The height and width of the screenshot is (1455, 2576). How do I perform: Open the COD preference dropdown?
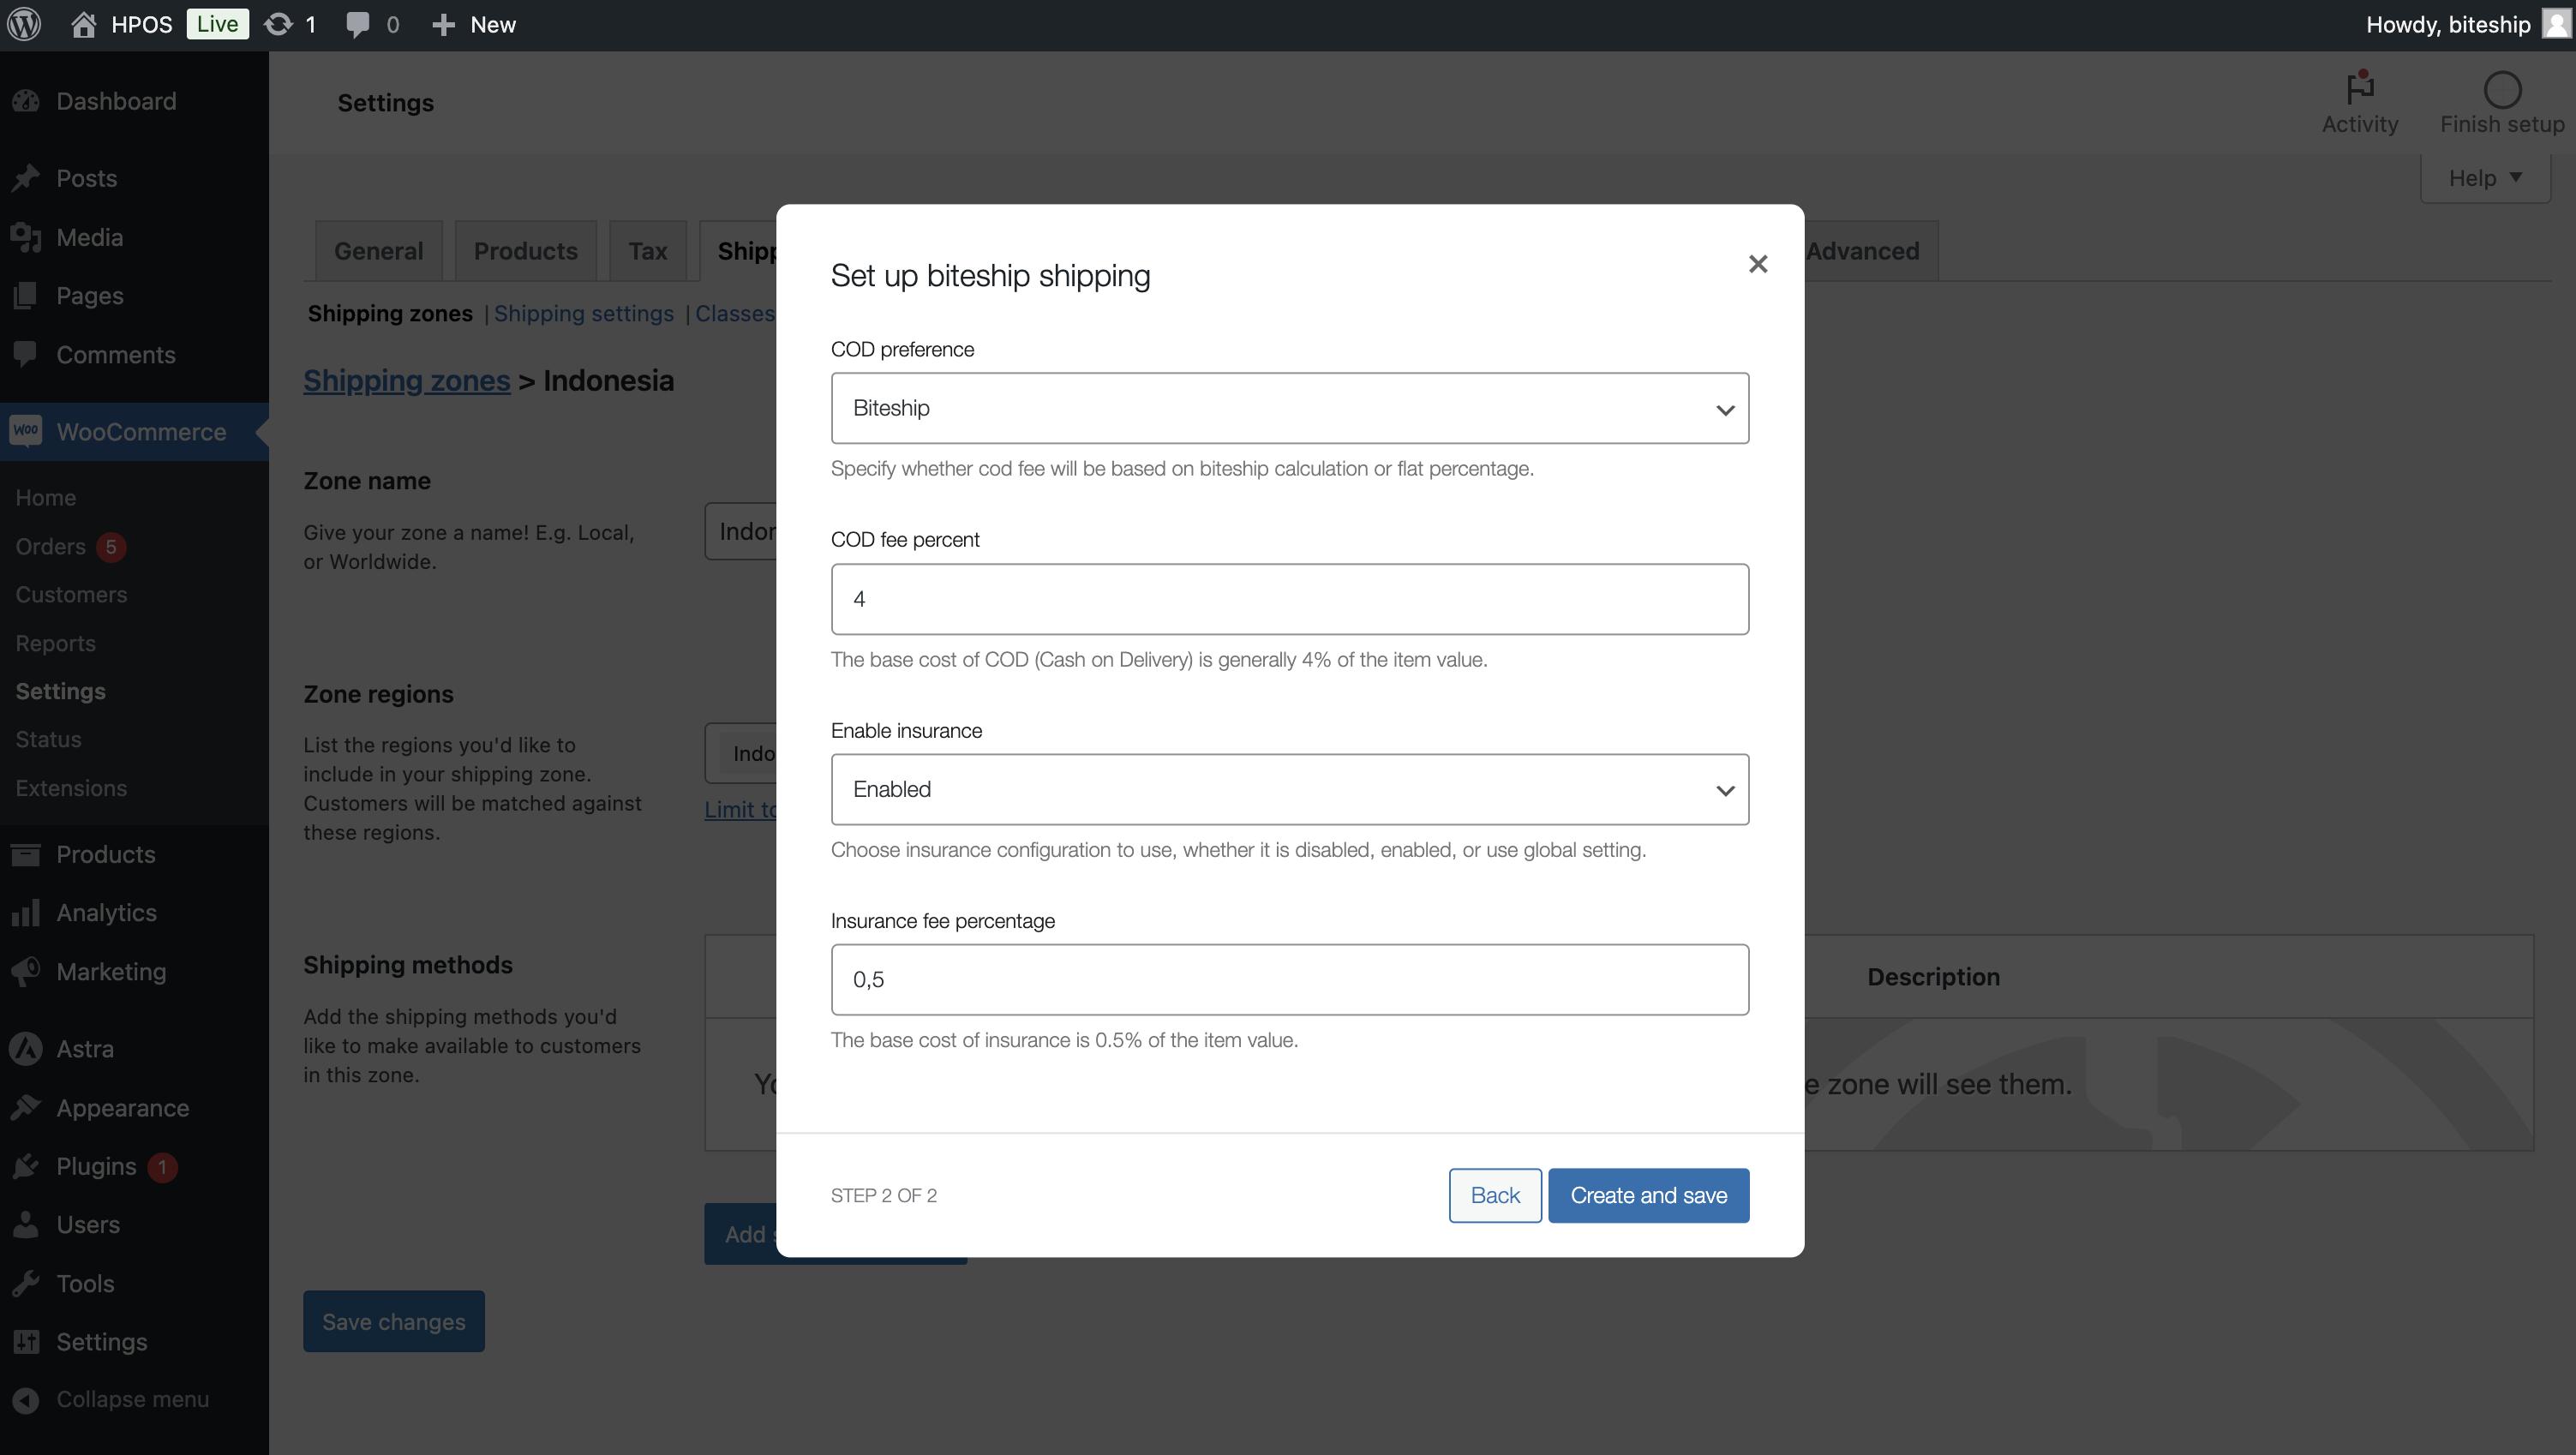coord(1290,408)
